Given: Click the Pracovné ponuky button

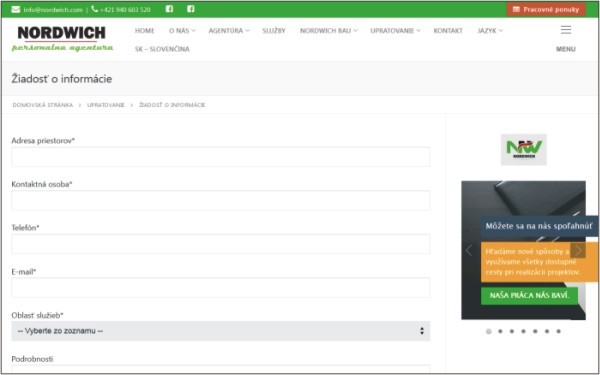Looking at the screenshot, I should tap(546, 10).
